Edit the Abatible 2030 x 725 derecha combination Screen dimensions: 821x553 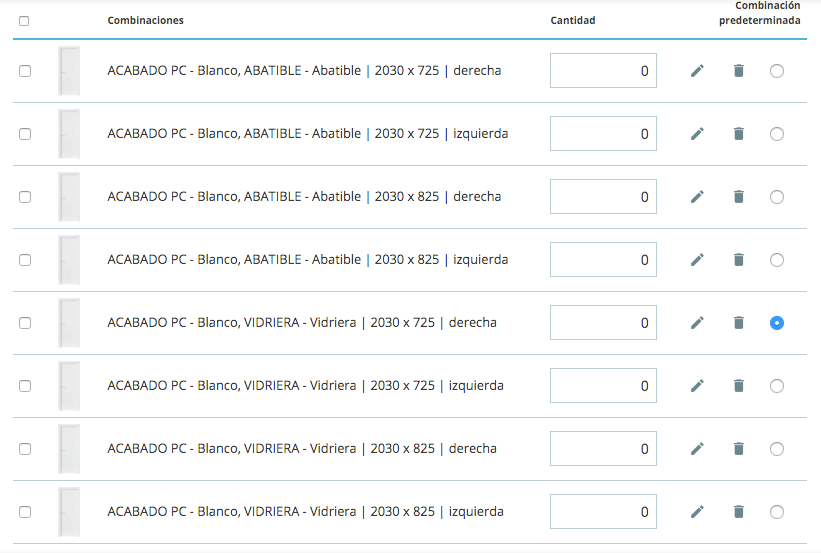(697, 71)
